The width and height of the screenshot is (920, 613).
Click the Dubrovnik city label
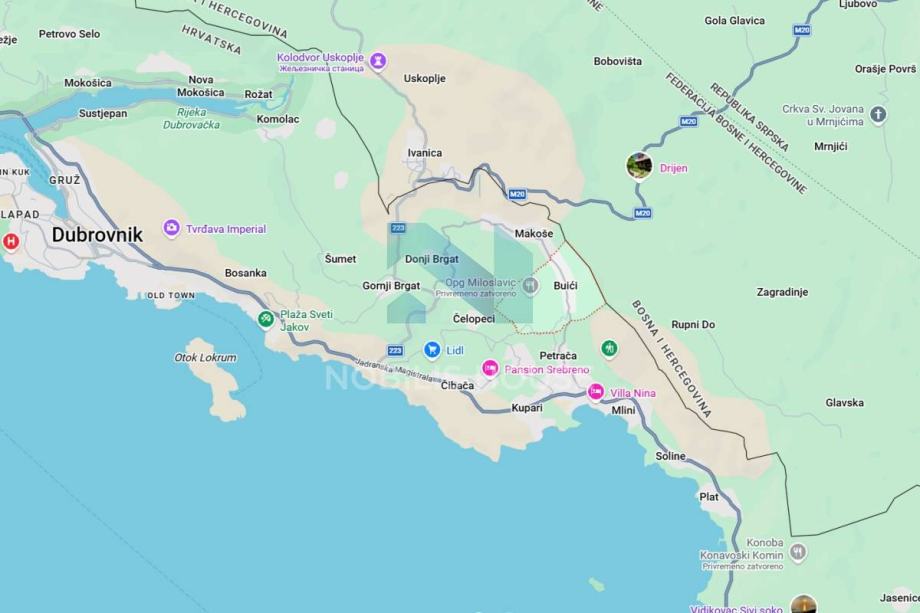(97, 235)
